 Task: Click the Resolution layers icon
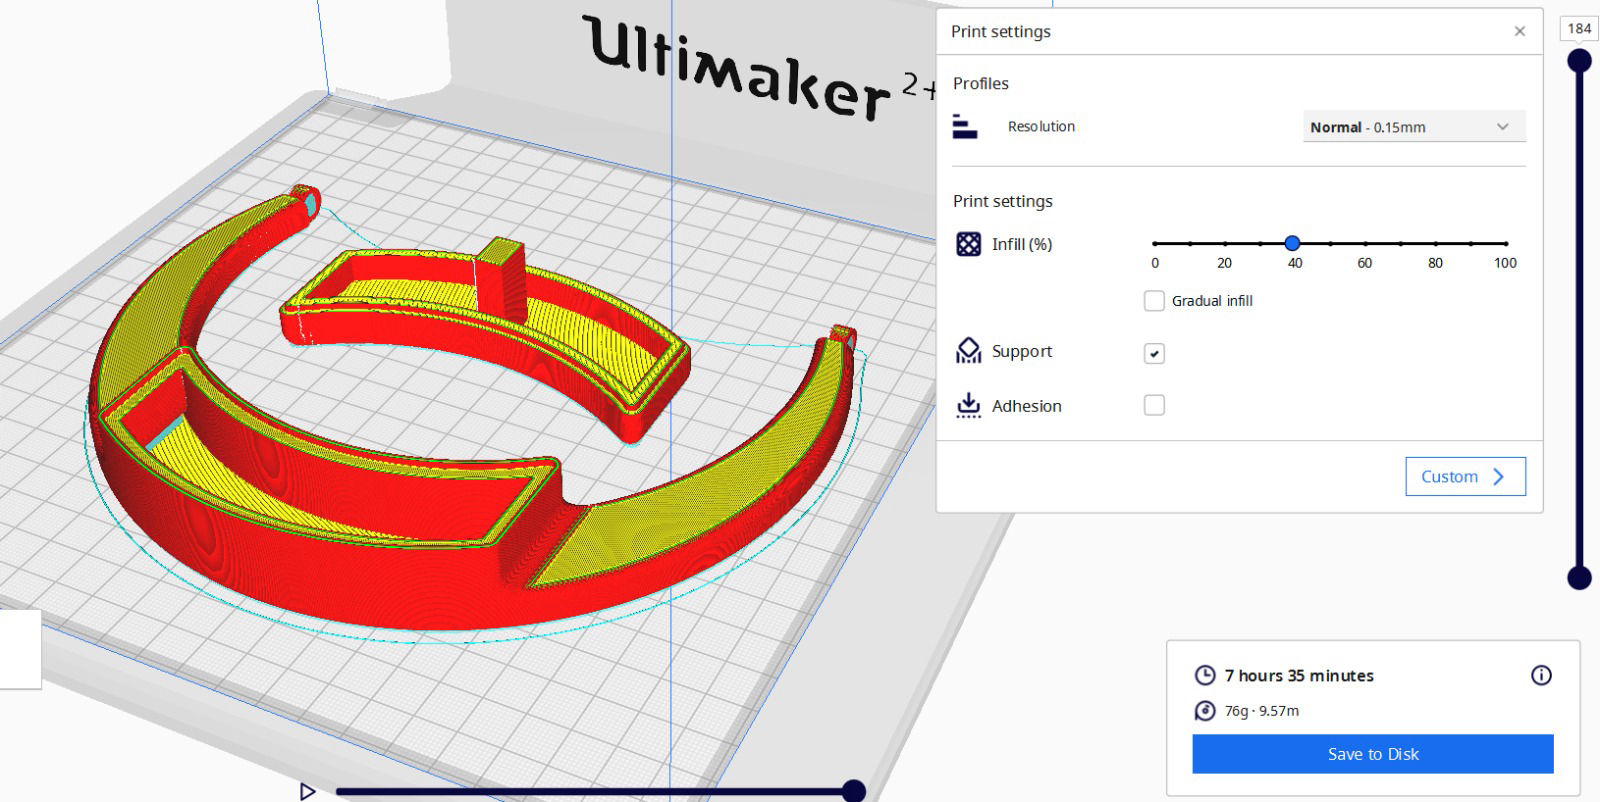click(965, 126)
